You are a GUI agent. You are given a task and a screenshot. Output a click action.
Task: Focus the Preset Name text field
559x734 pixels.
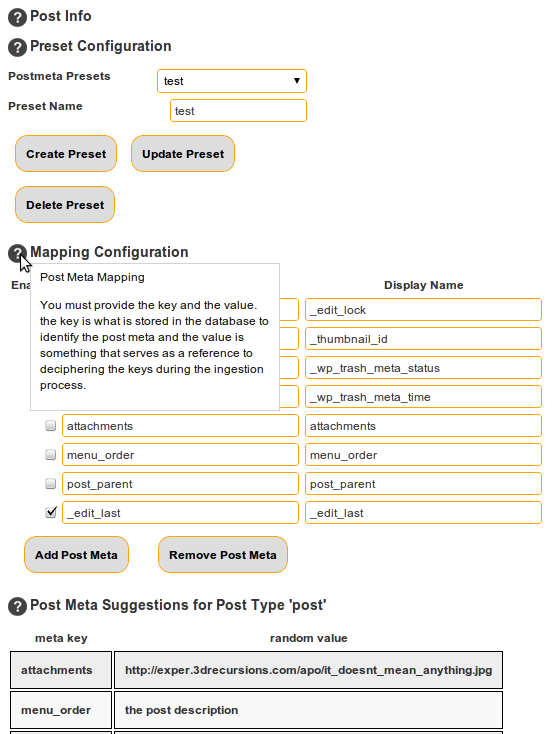click(238, 110)
